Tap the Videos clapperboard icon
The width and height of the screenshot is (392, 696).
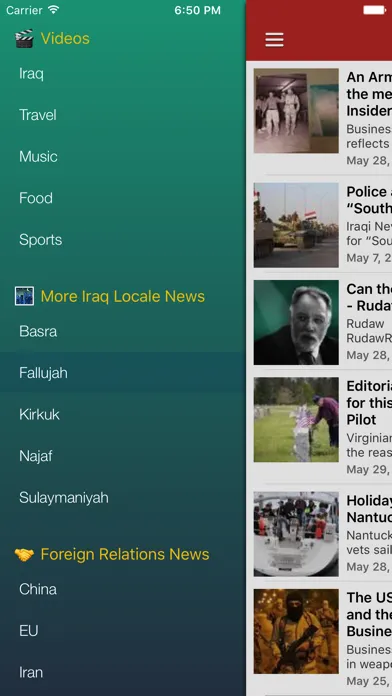click(24, 39)
